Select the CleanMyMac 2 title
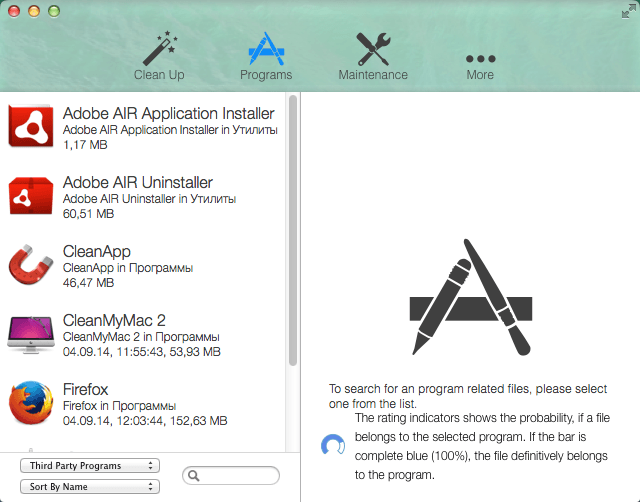The height and width of the screenshot is (502, 640). [x=114, y=321]
